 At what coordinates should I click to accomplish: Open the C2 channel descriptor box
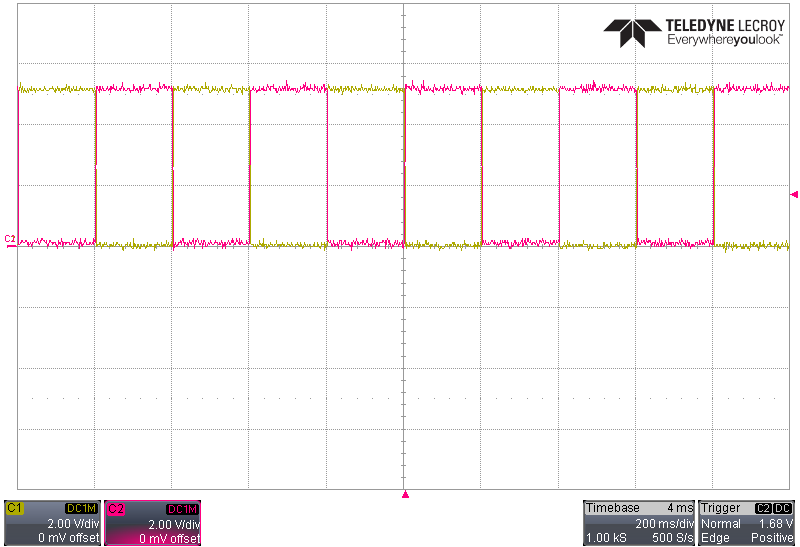click(153, 523)
